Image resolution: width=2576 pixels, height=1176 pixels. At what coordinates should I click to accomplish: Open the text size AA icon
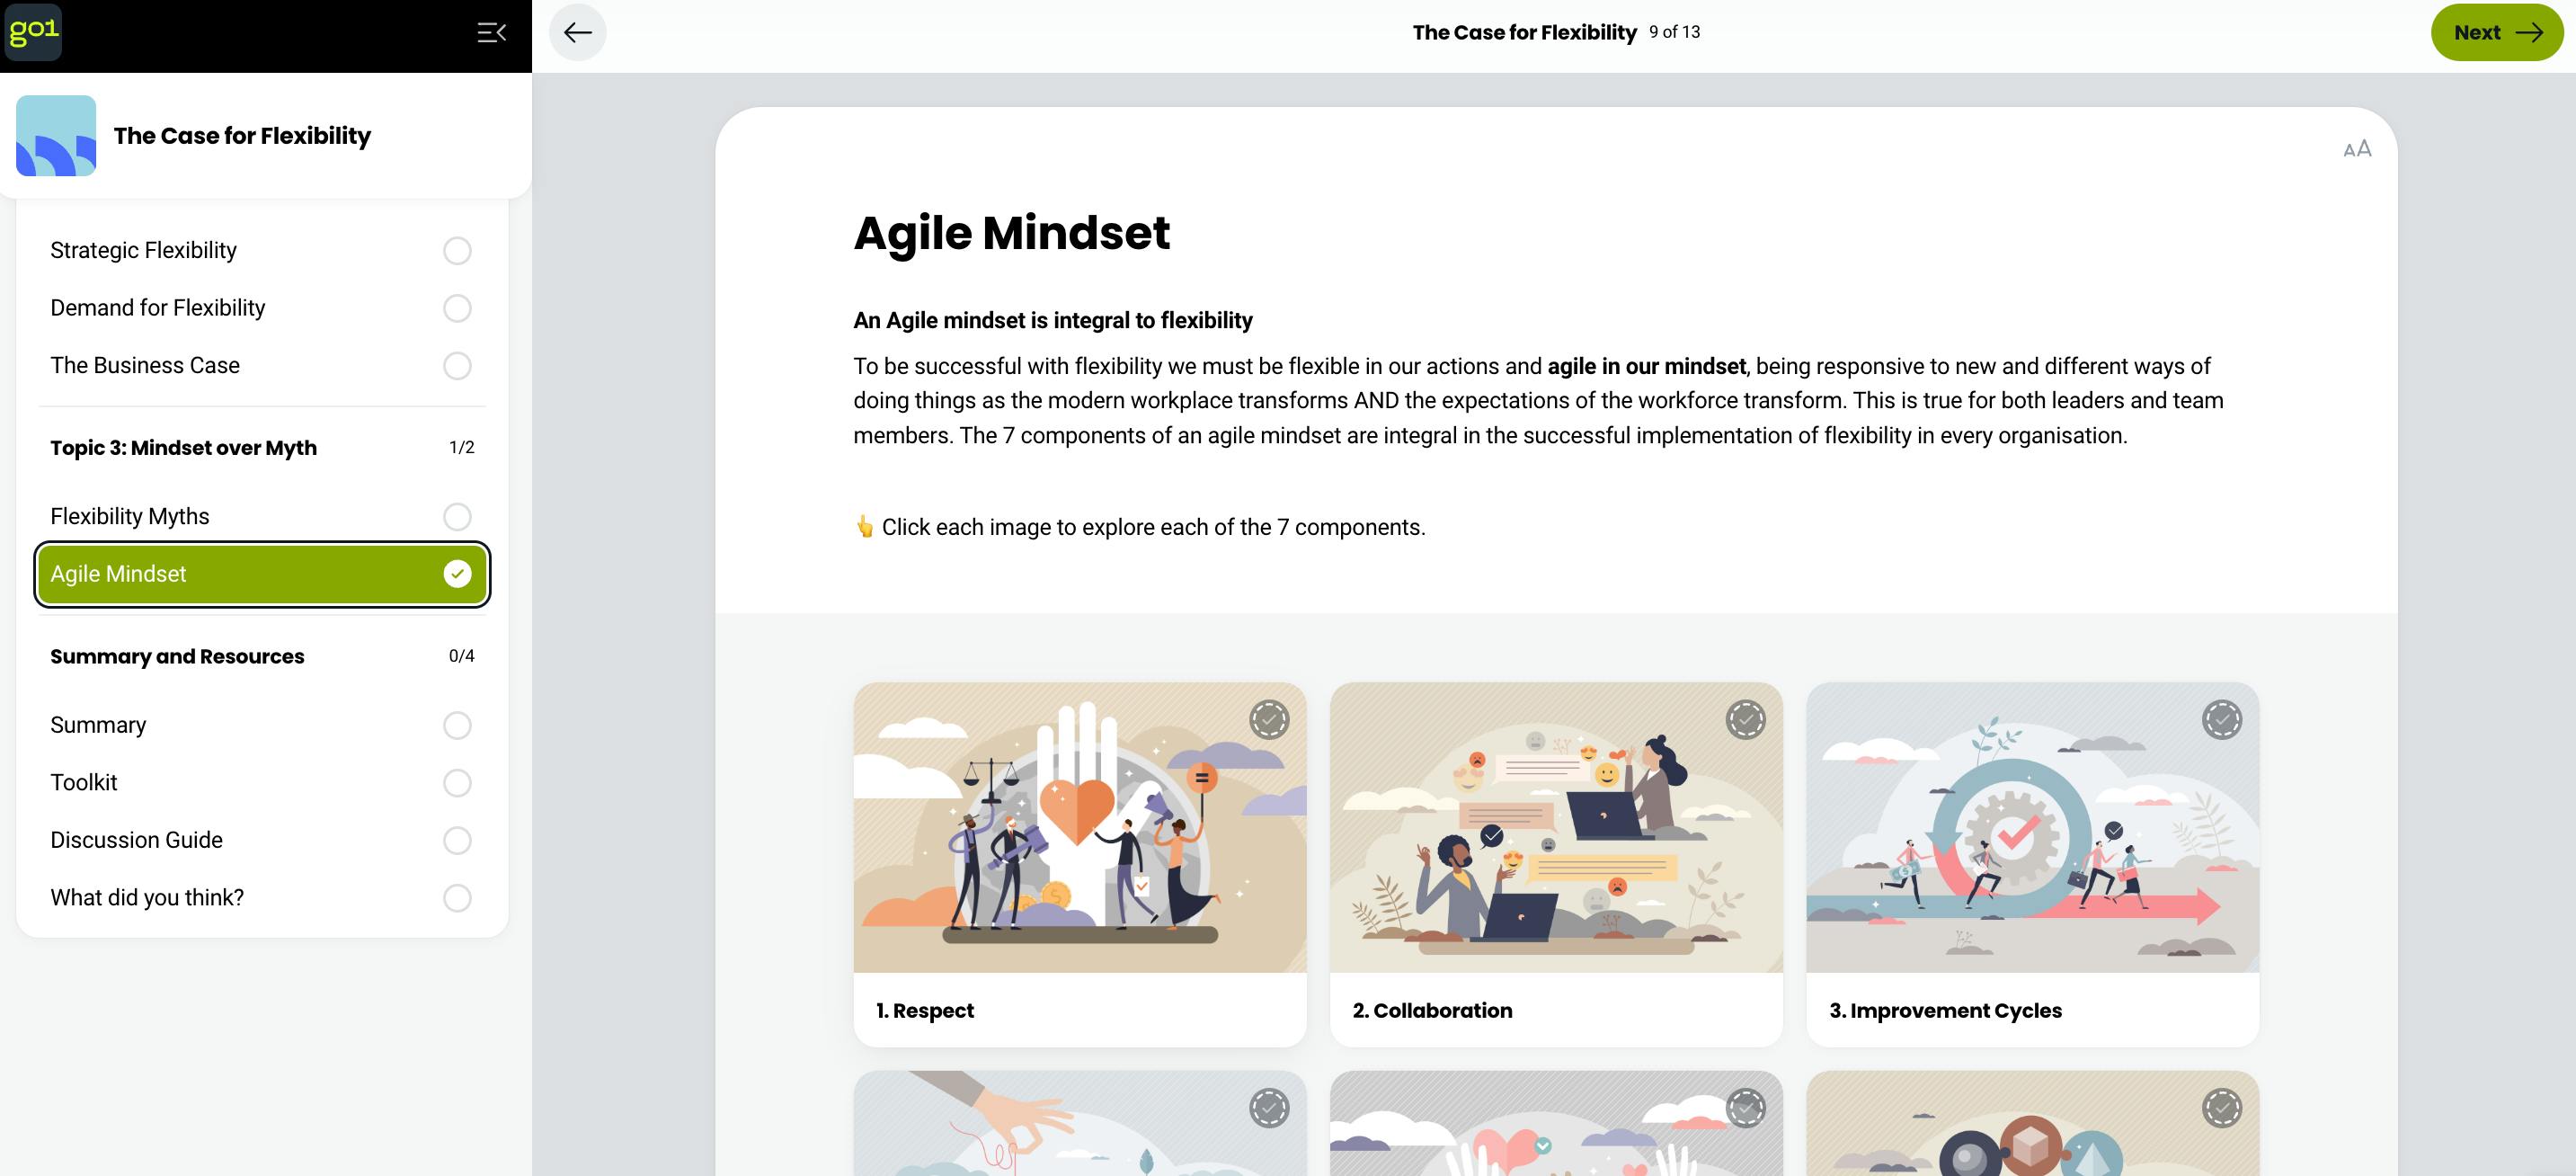pos(2357,149)
